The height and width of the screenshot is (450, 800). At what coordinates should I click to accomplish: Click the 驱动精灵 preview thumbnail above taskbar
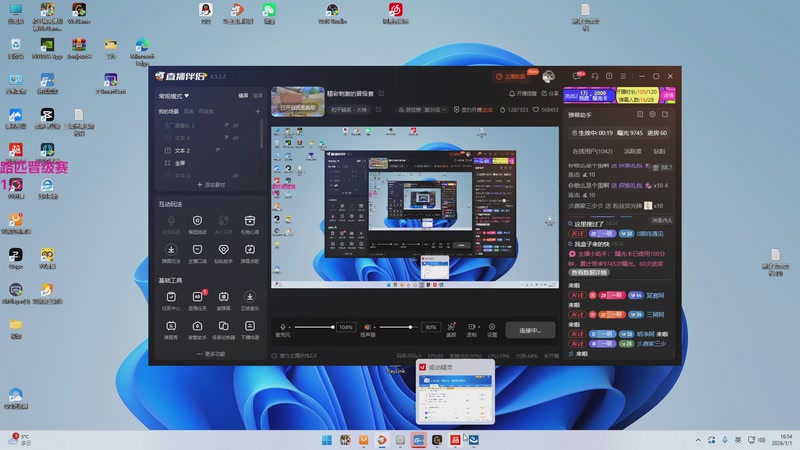(x=455, y=392)
